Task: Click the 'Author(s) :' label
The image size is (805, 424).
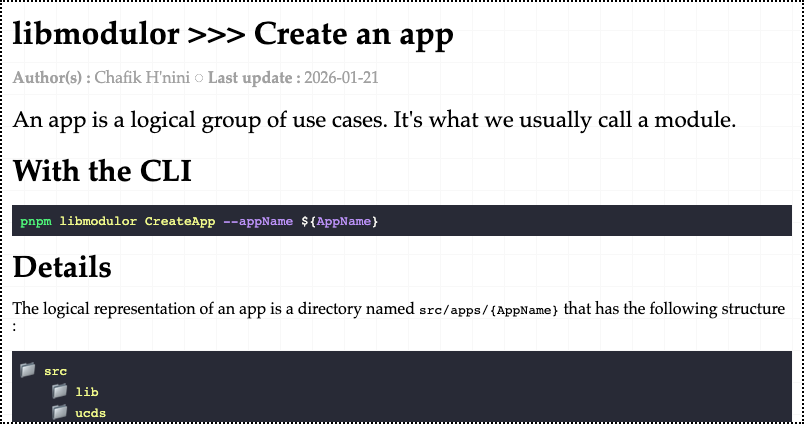Action: (52, 78)
